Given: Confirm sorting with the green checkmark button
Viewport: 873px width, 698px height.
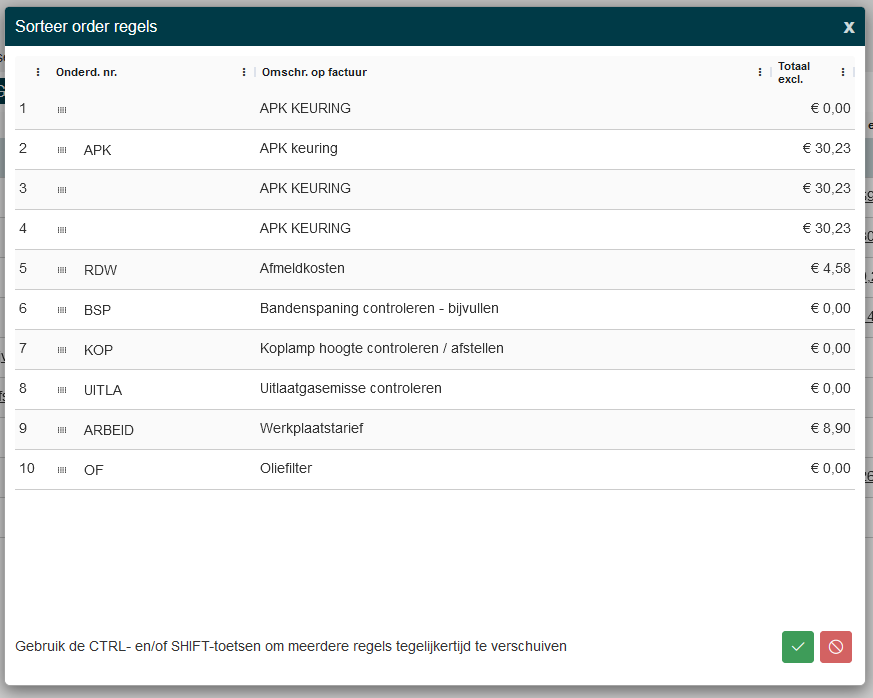Looking at the screenshot, I should pyautogui.click(x=798, y=647).
